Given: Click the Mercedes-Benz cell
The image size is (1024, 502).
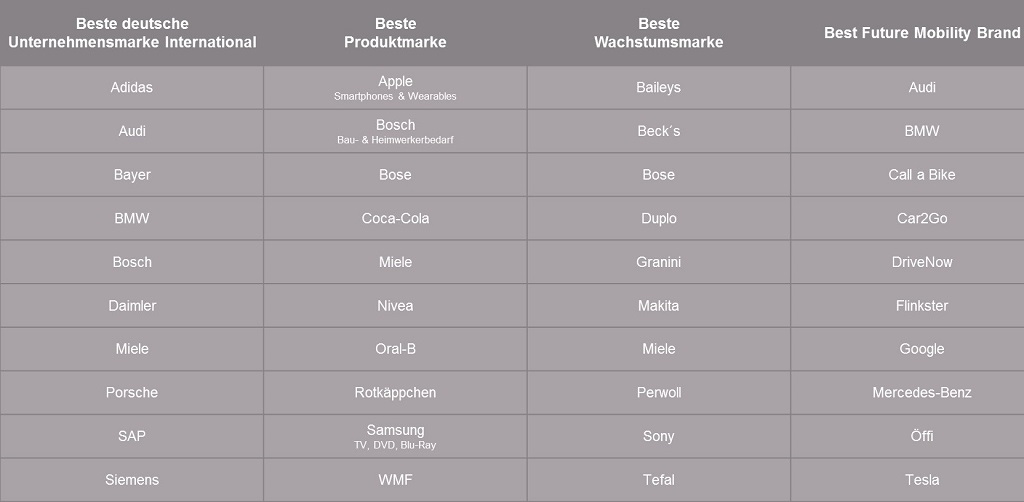Looking at the screenshot, I should click(921, 393).
